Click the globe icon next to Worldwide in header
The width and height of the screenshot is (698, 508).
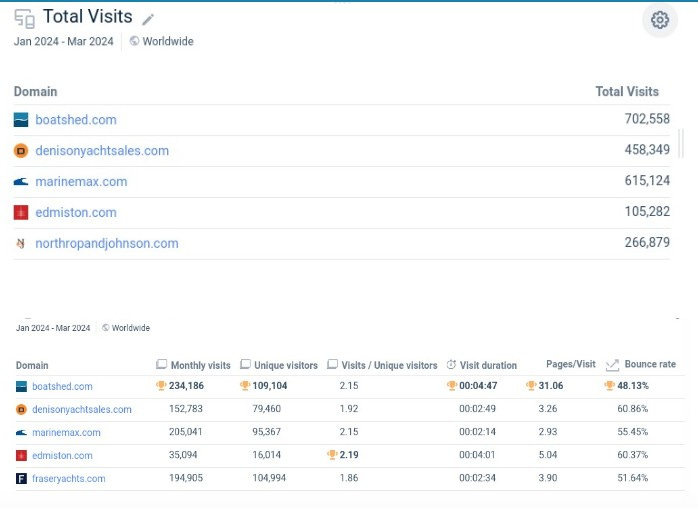coord(134,41)
